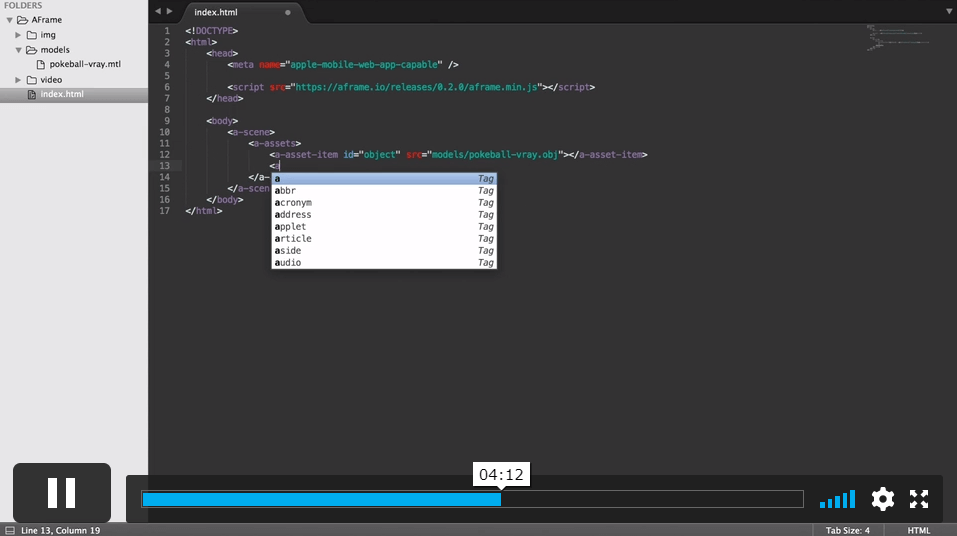Screen dimensions: 957x536
Task: Click the 04:12 timestamp tooltip
Action: (501, 474)
